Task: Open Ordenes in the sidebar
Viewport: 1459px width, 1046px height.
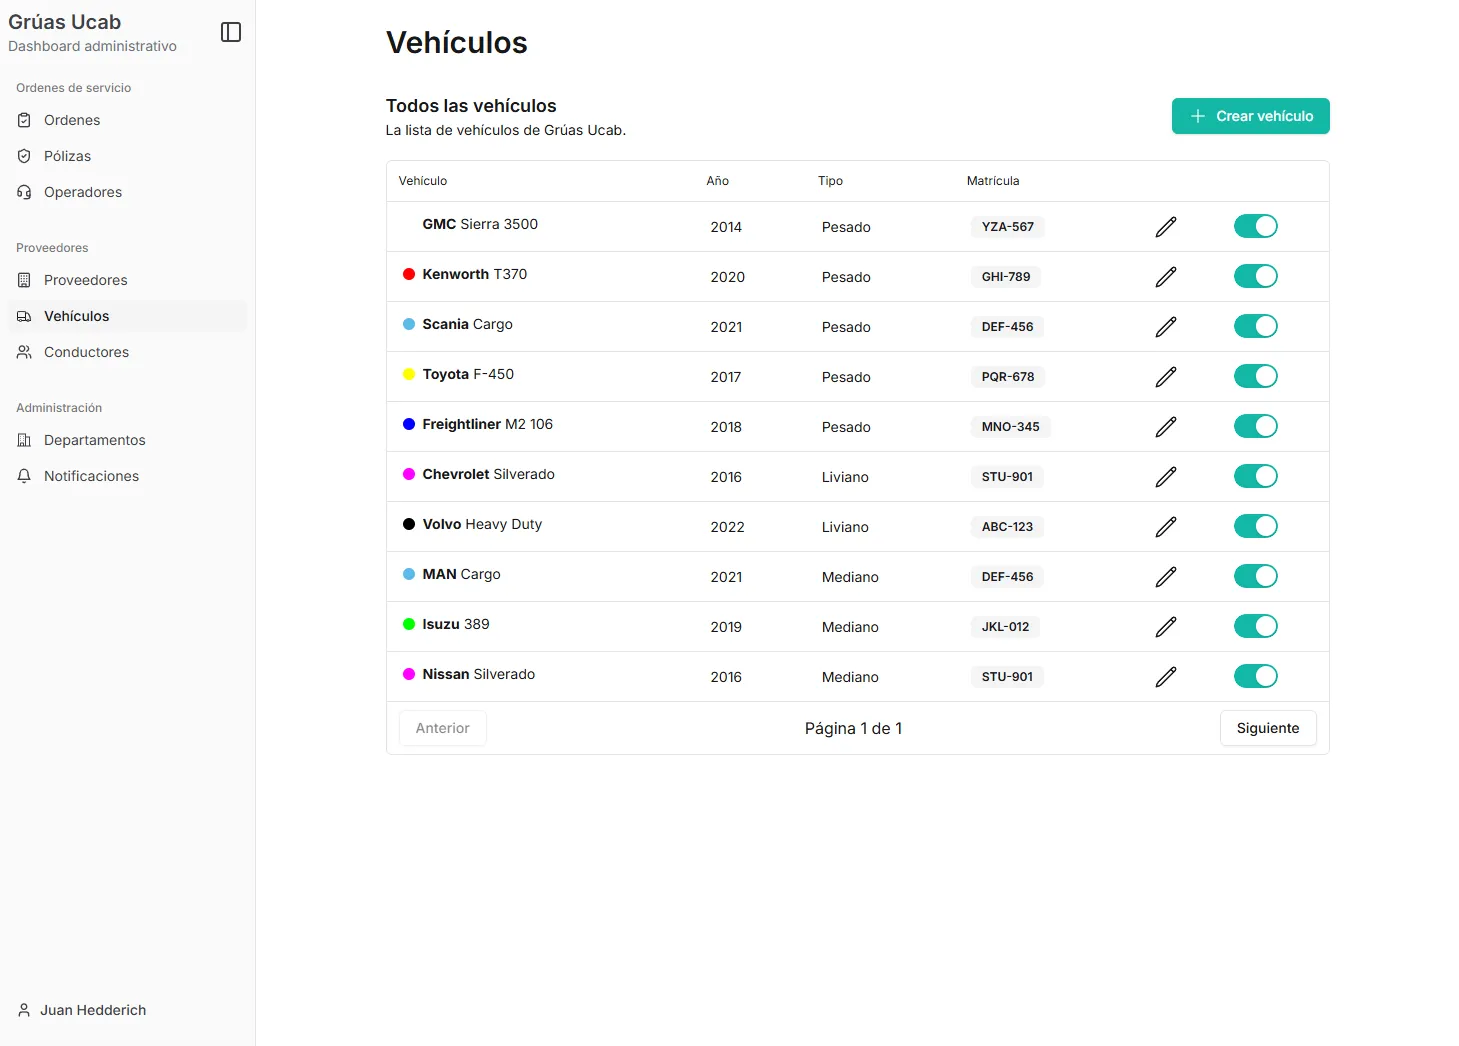Action: pos(72,120)
